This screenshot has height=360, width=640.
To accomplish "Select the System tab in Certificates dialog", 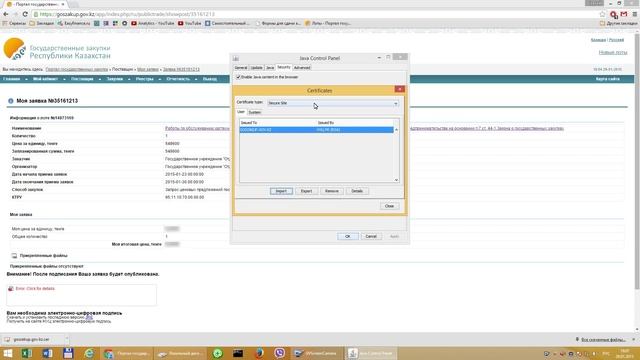I will [254, 112].
